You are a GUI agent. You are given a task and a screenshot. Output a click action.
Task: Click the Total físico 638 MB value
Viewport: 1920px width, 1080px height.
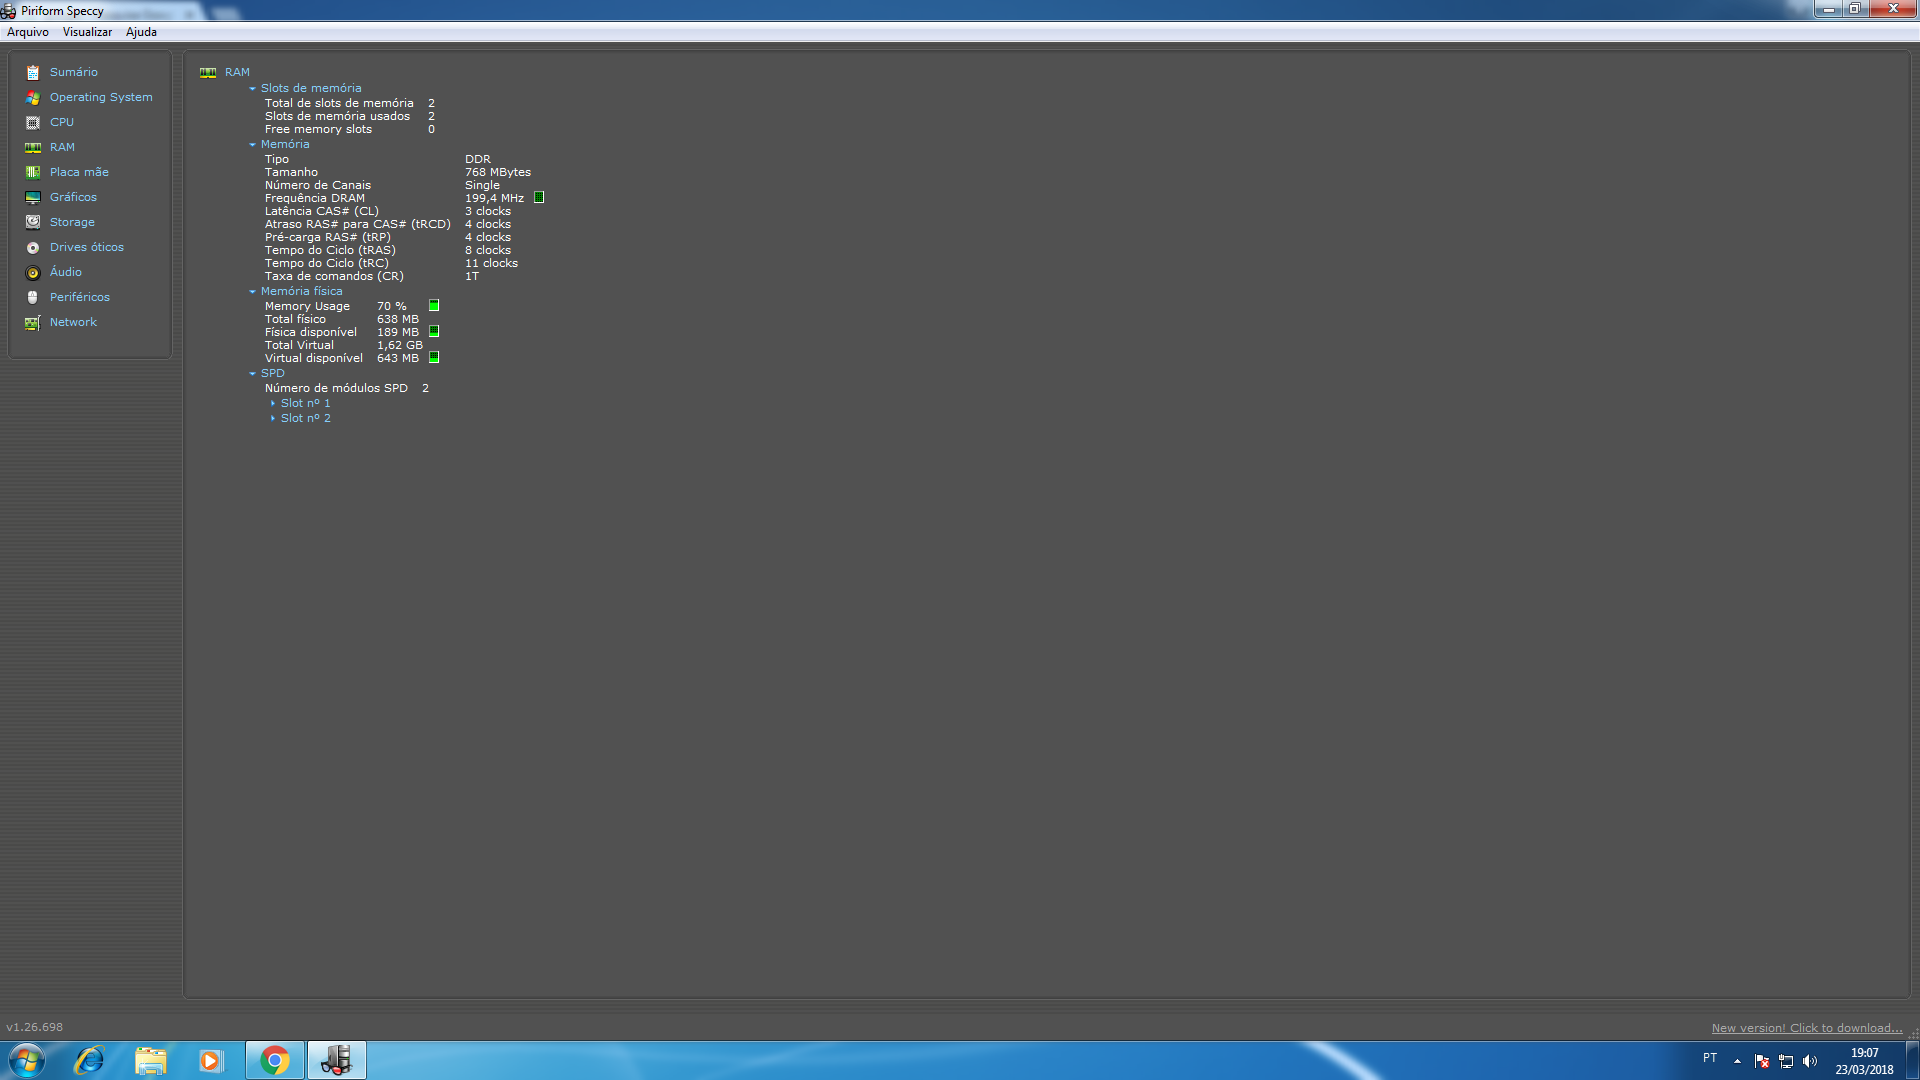[398, 319]
